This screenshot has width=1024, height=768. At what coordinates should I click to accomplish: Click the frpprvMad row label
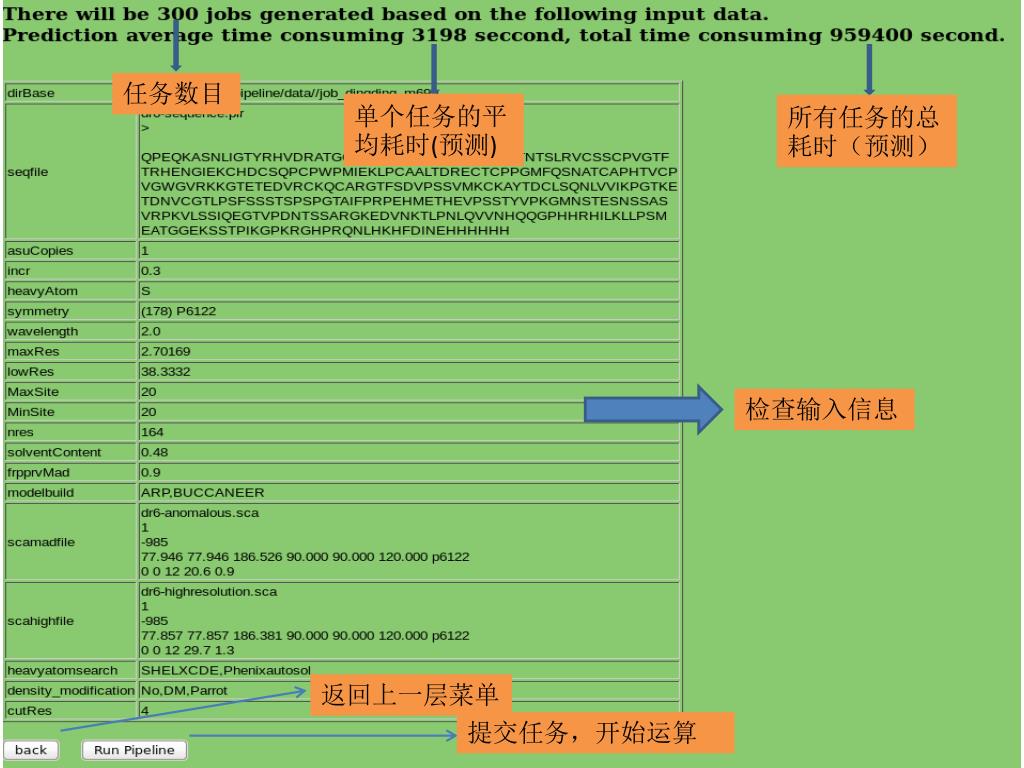(x=38, y=473)
